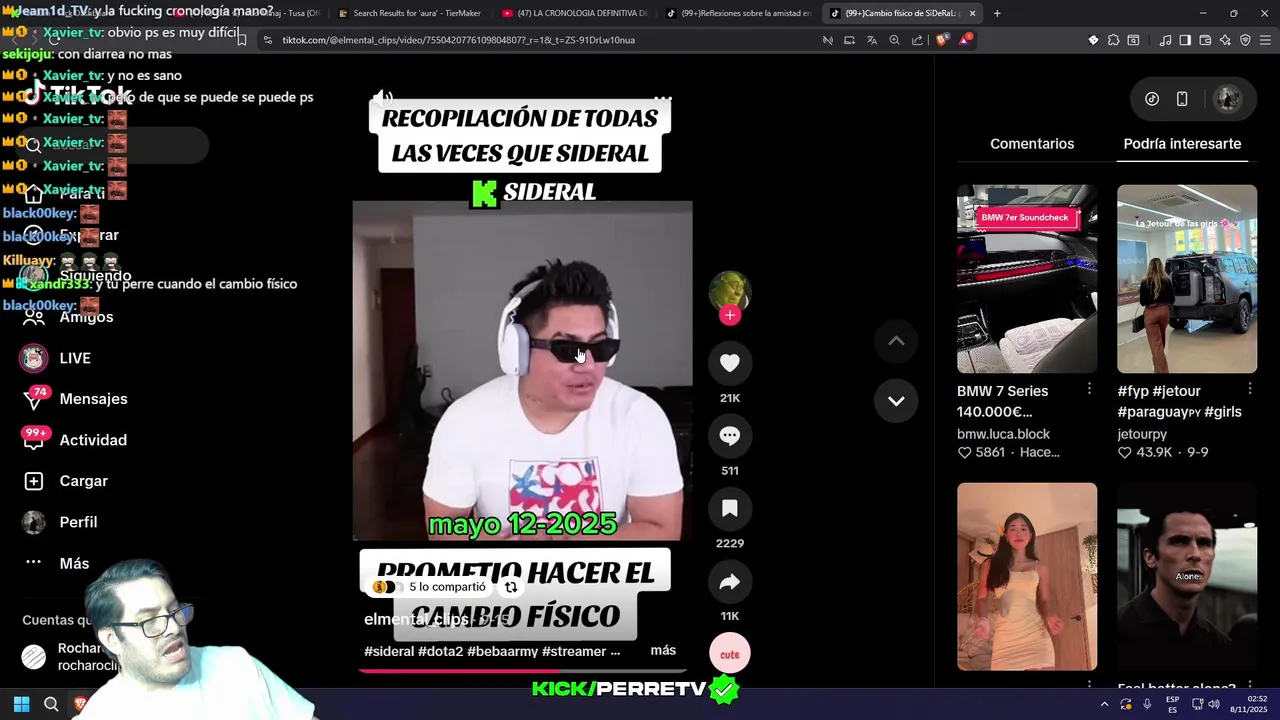Open options menu for BMW 7 Series video
Screen dimensions: 1280x720
point(1089,389)
